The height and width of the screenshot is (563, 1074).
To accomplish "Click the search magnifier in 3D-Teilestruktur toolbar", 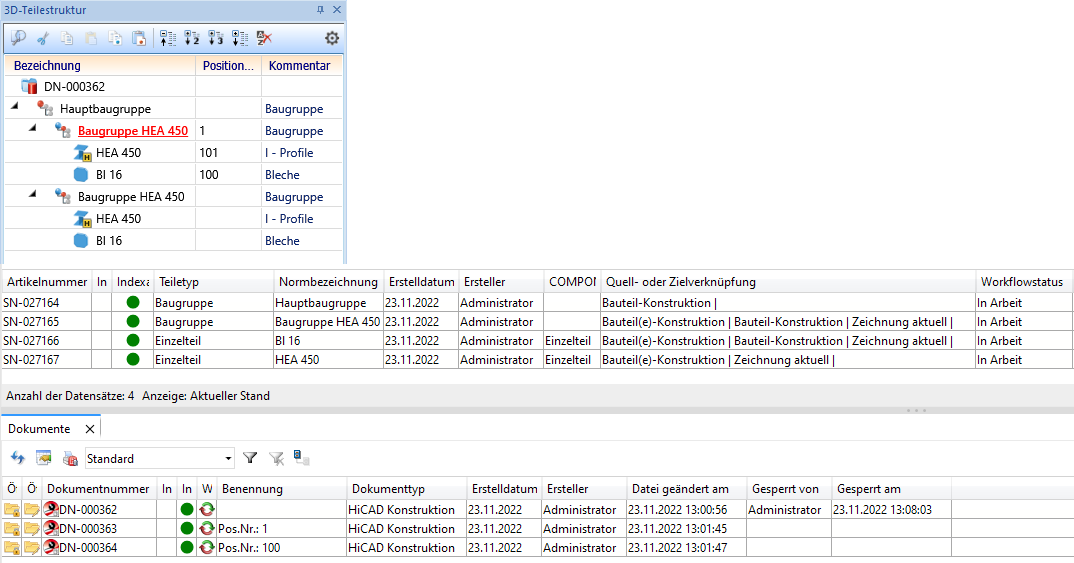I will (19, 39).
